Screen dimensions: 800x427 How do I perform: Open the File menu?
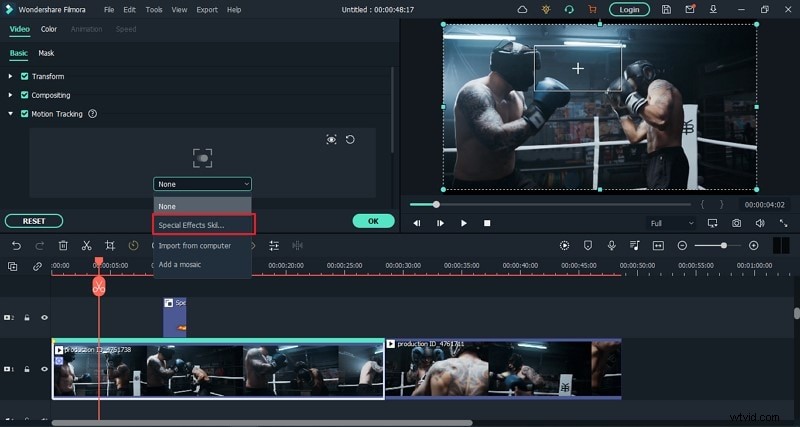point(109,10)
